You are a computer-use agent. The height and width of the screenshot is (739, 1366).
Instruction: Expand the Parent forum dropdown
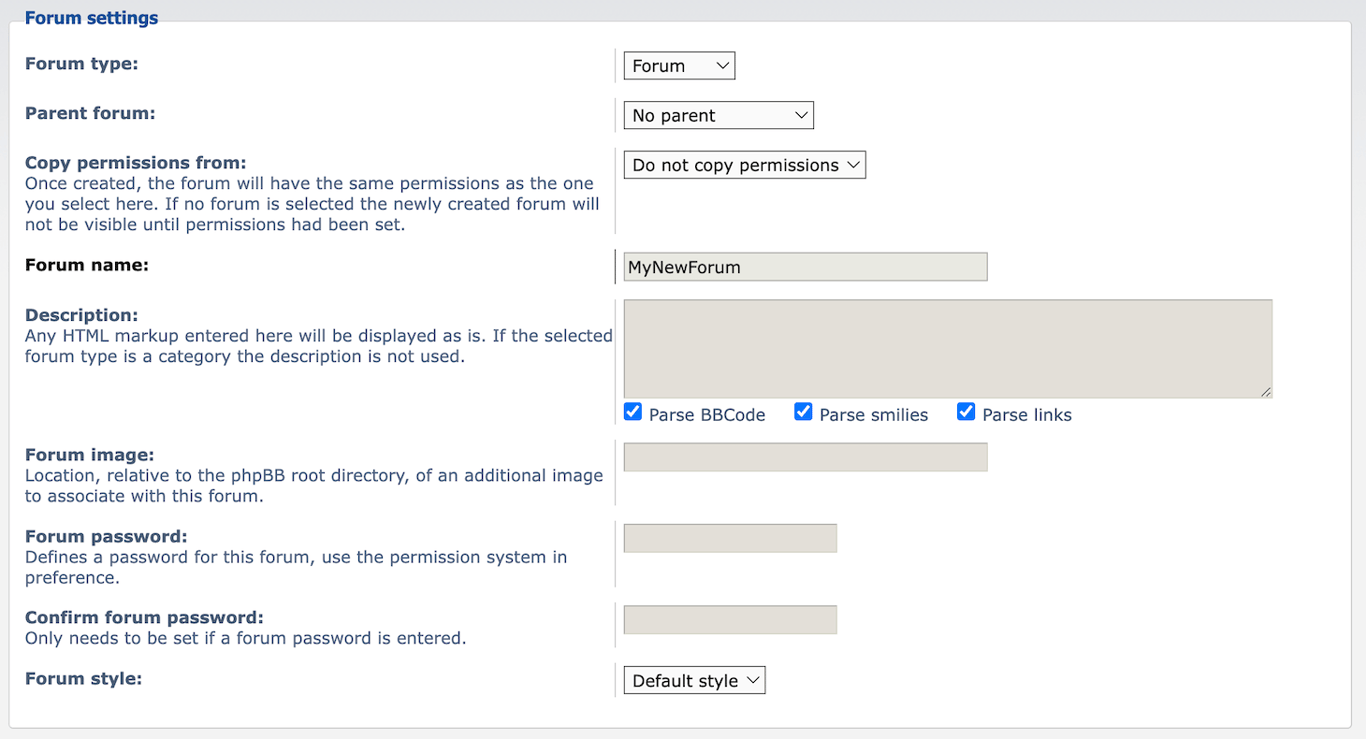point(717,114)
